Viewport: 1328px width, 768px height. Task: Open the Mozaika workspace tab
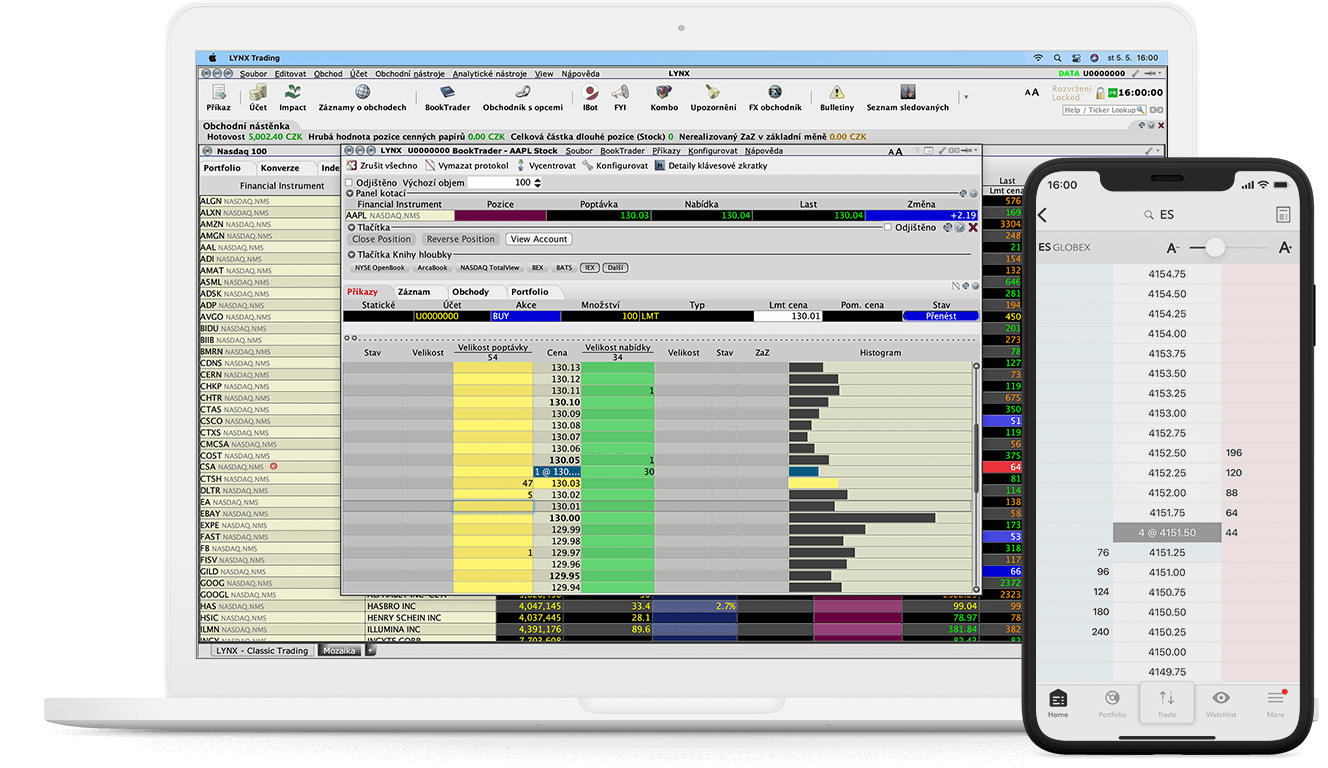(340, 650)
